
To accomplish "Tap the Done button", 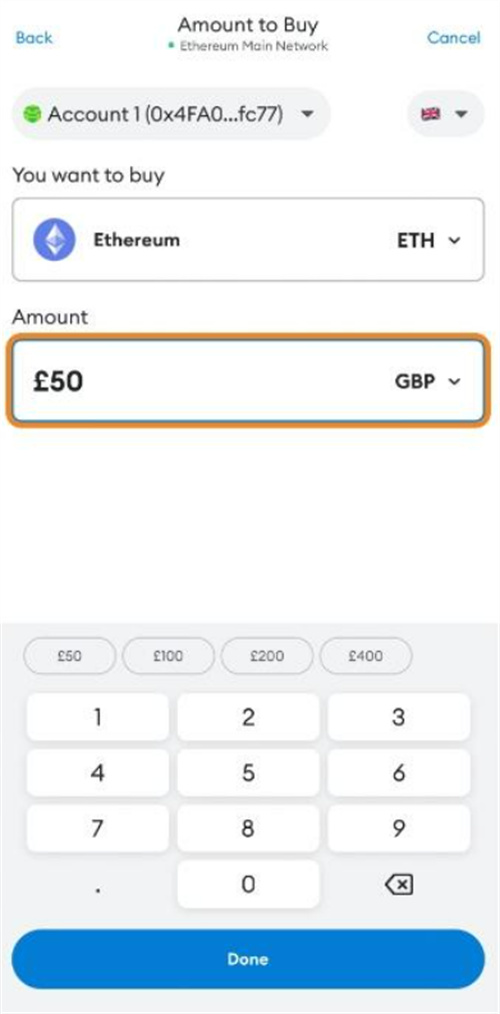I will tap(248, 959).
